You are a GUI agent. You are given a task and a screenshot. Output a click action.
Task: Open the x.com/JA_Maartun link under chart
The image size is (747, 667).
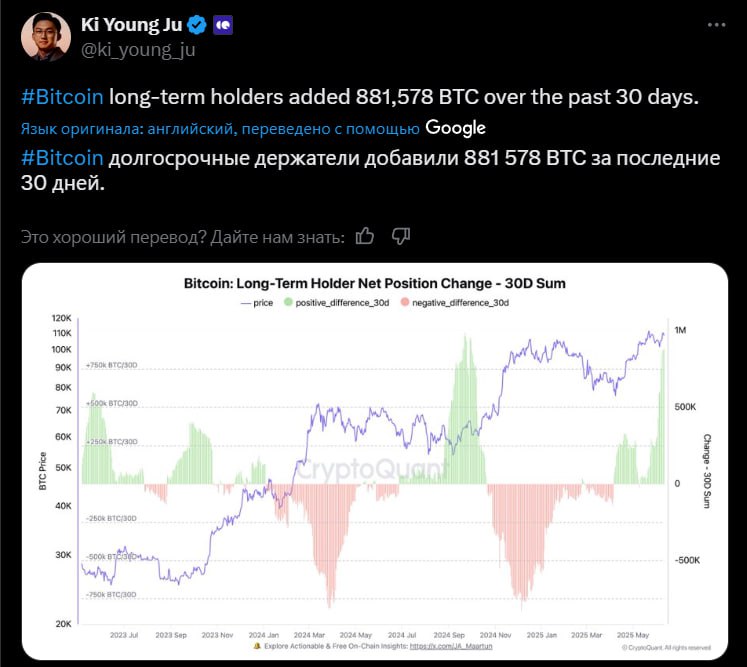coord(451,646)
